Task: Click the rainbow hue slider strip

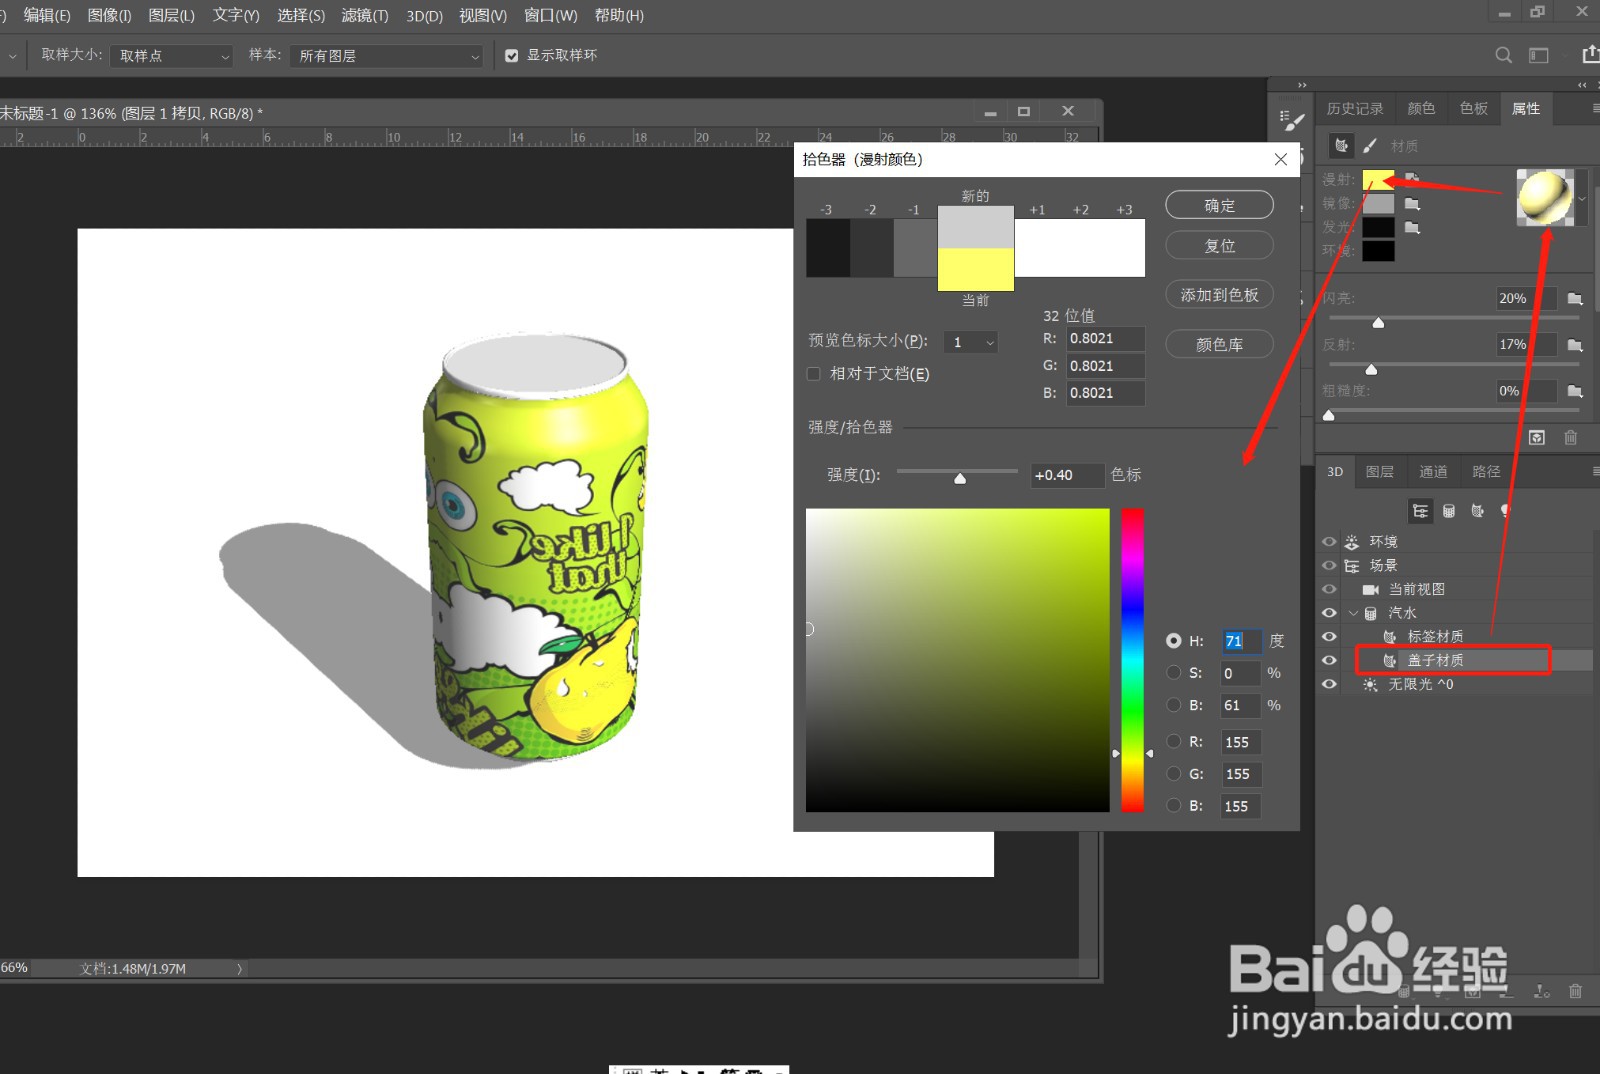Action: point(1132,660)
